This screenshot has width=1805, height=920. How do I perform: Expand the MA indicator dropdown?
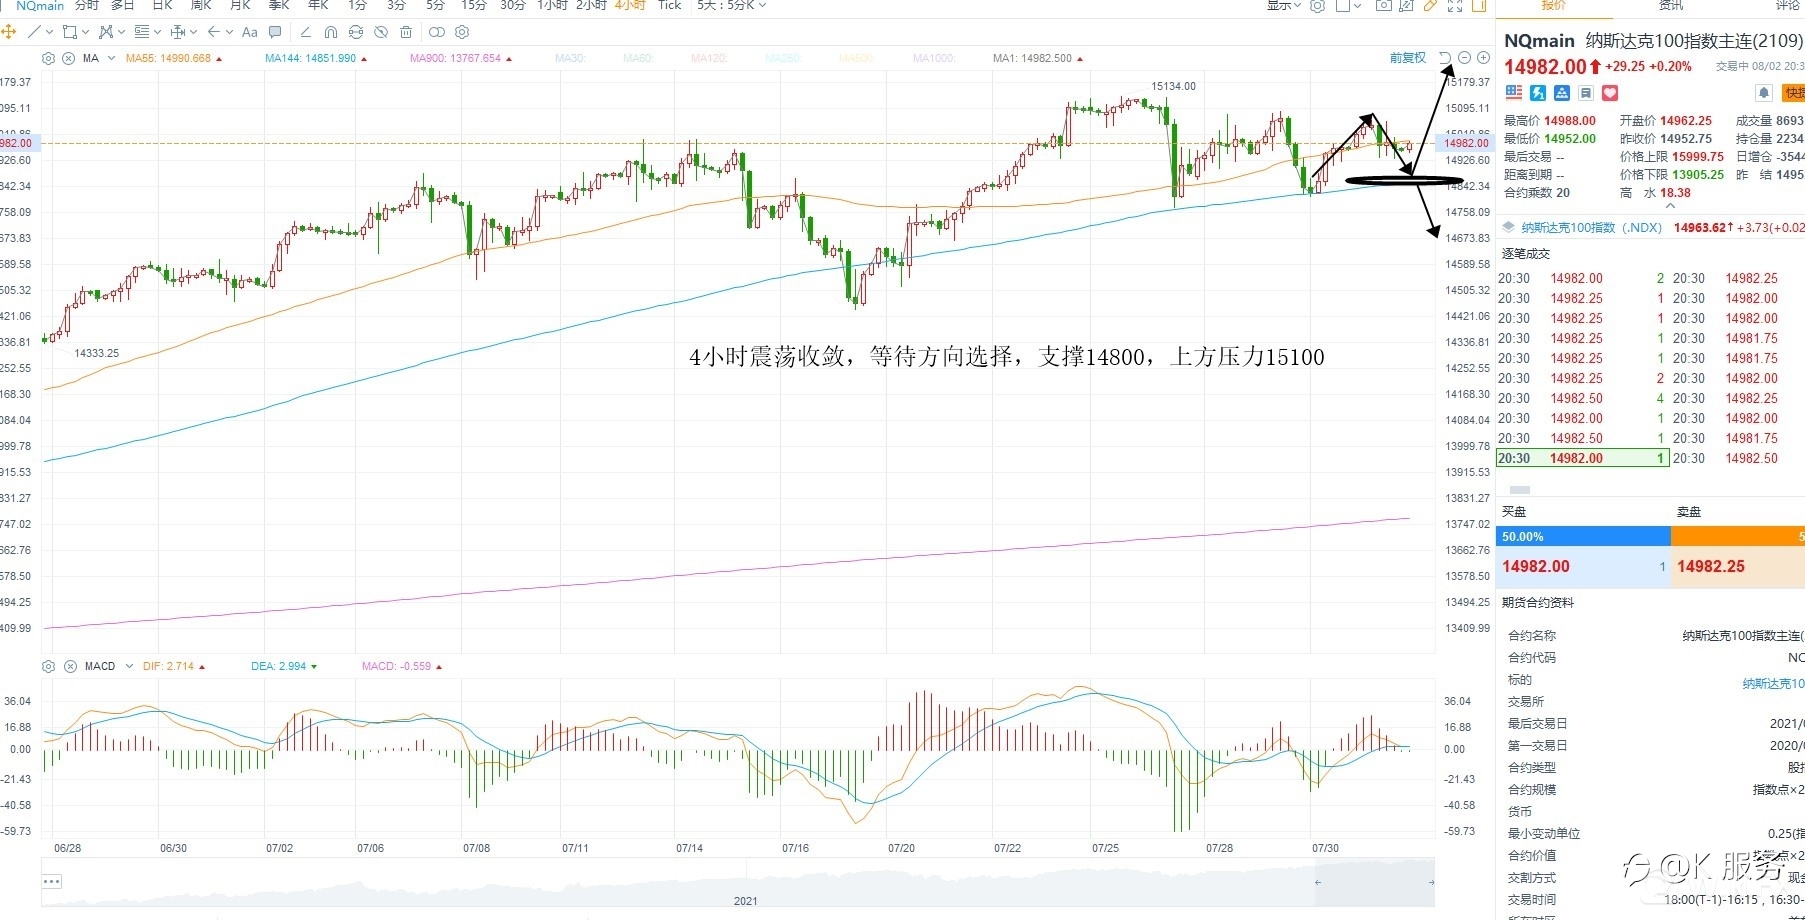pyautogui.click(x=111, y=58)
